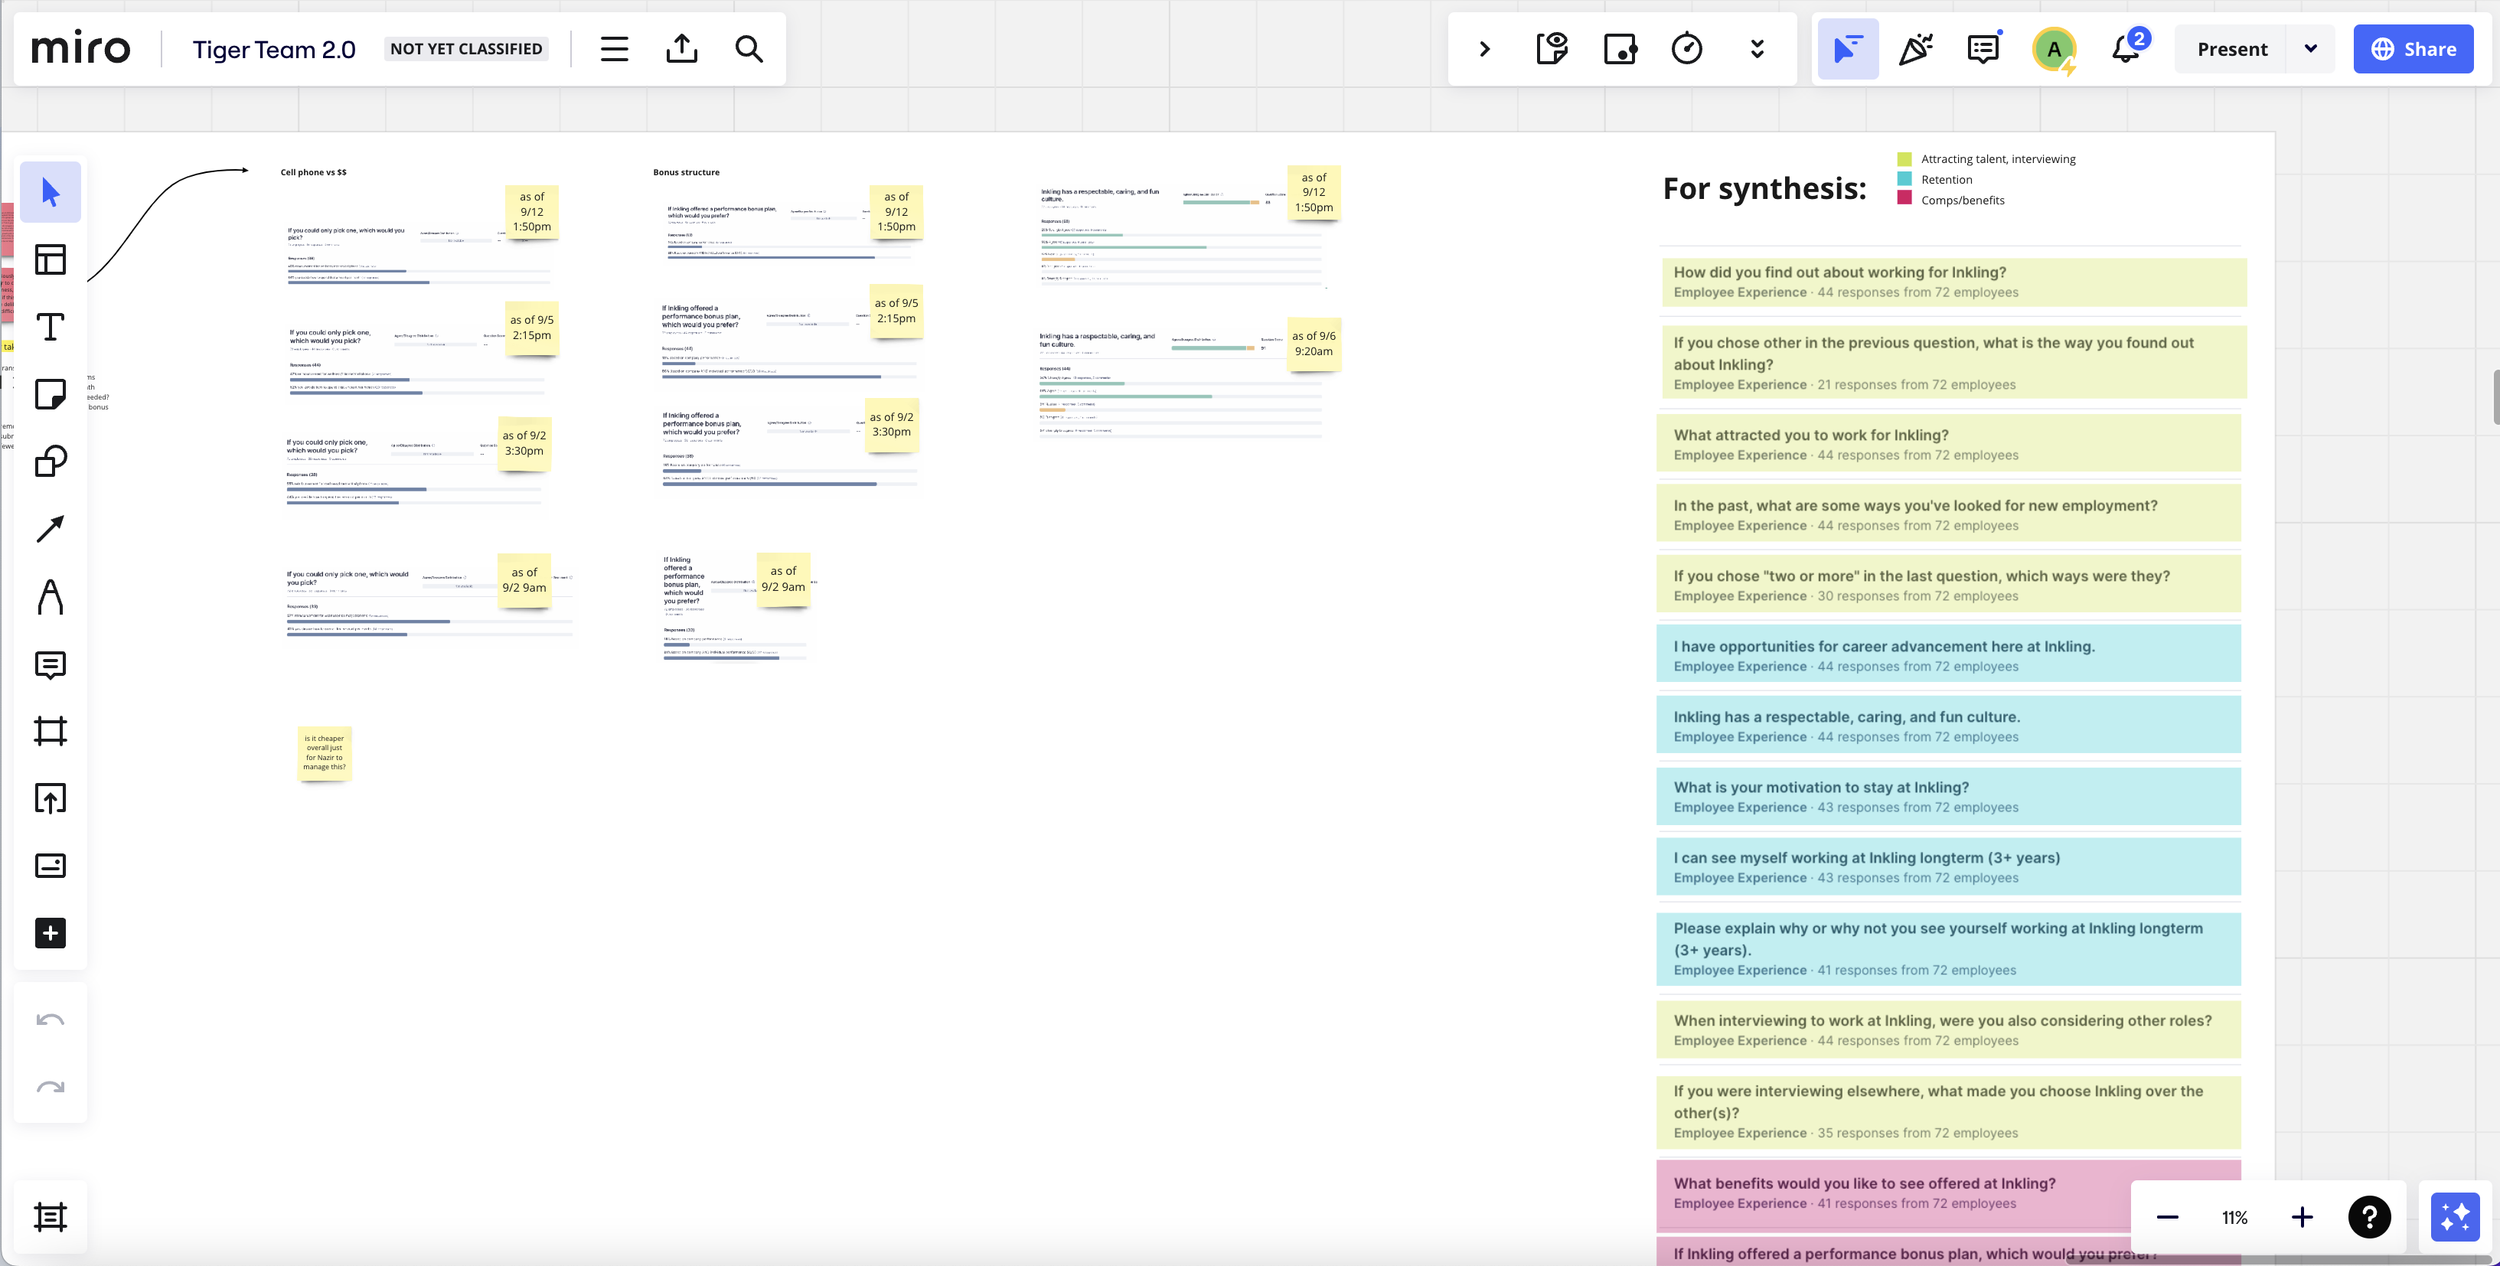
Task: Select the Frame tool
Action: pyautogui.click(x=50, y=731)
